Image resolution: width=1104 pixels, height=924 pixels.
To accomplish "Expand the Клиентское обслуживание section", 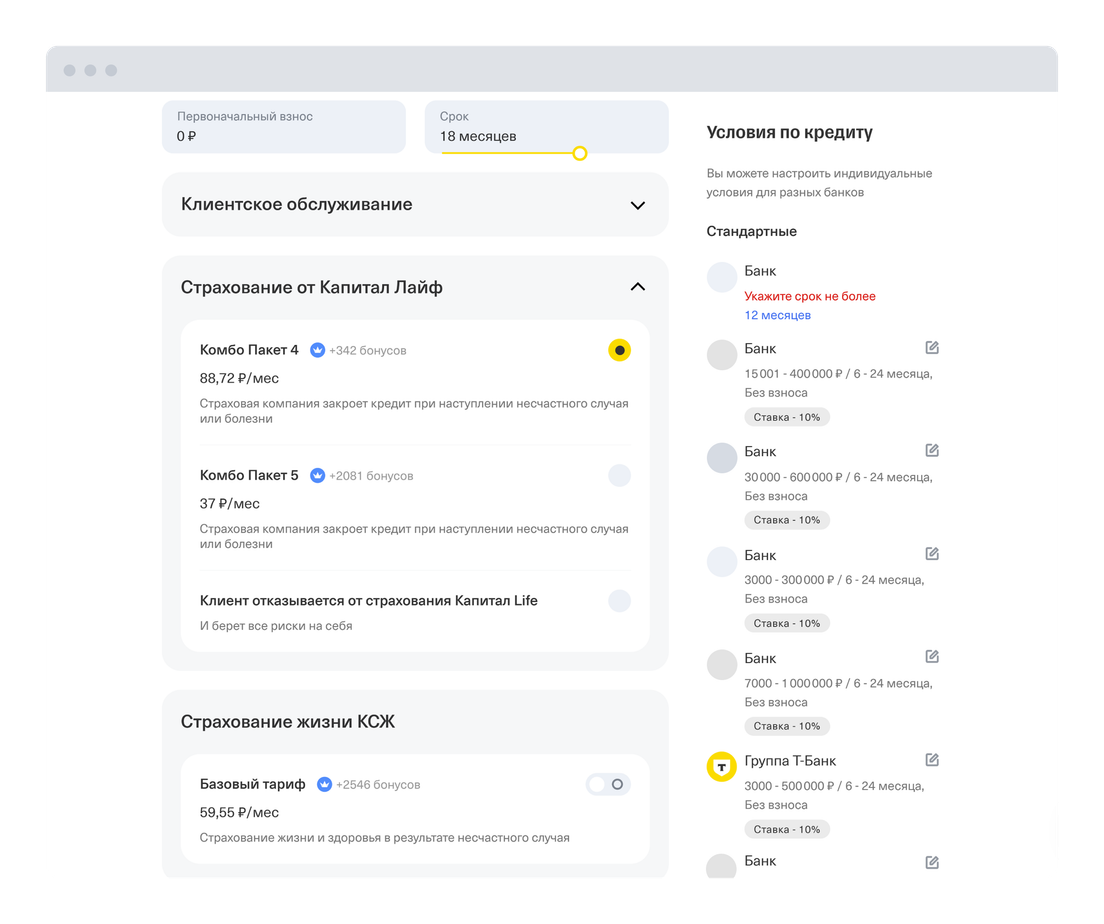I will (x=638, y=205).
